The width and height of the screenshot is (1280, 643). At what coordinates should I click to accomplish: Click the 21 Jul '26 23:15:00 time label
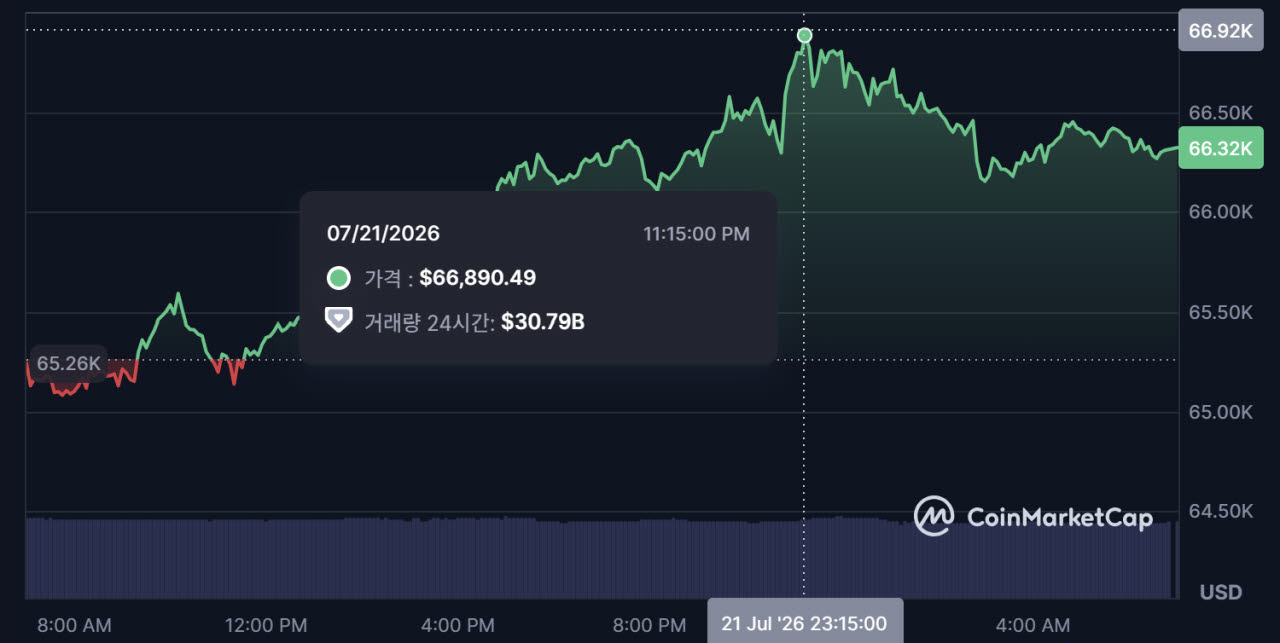point(805,623)
